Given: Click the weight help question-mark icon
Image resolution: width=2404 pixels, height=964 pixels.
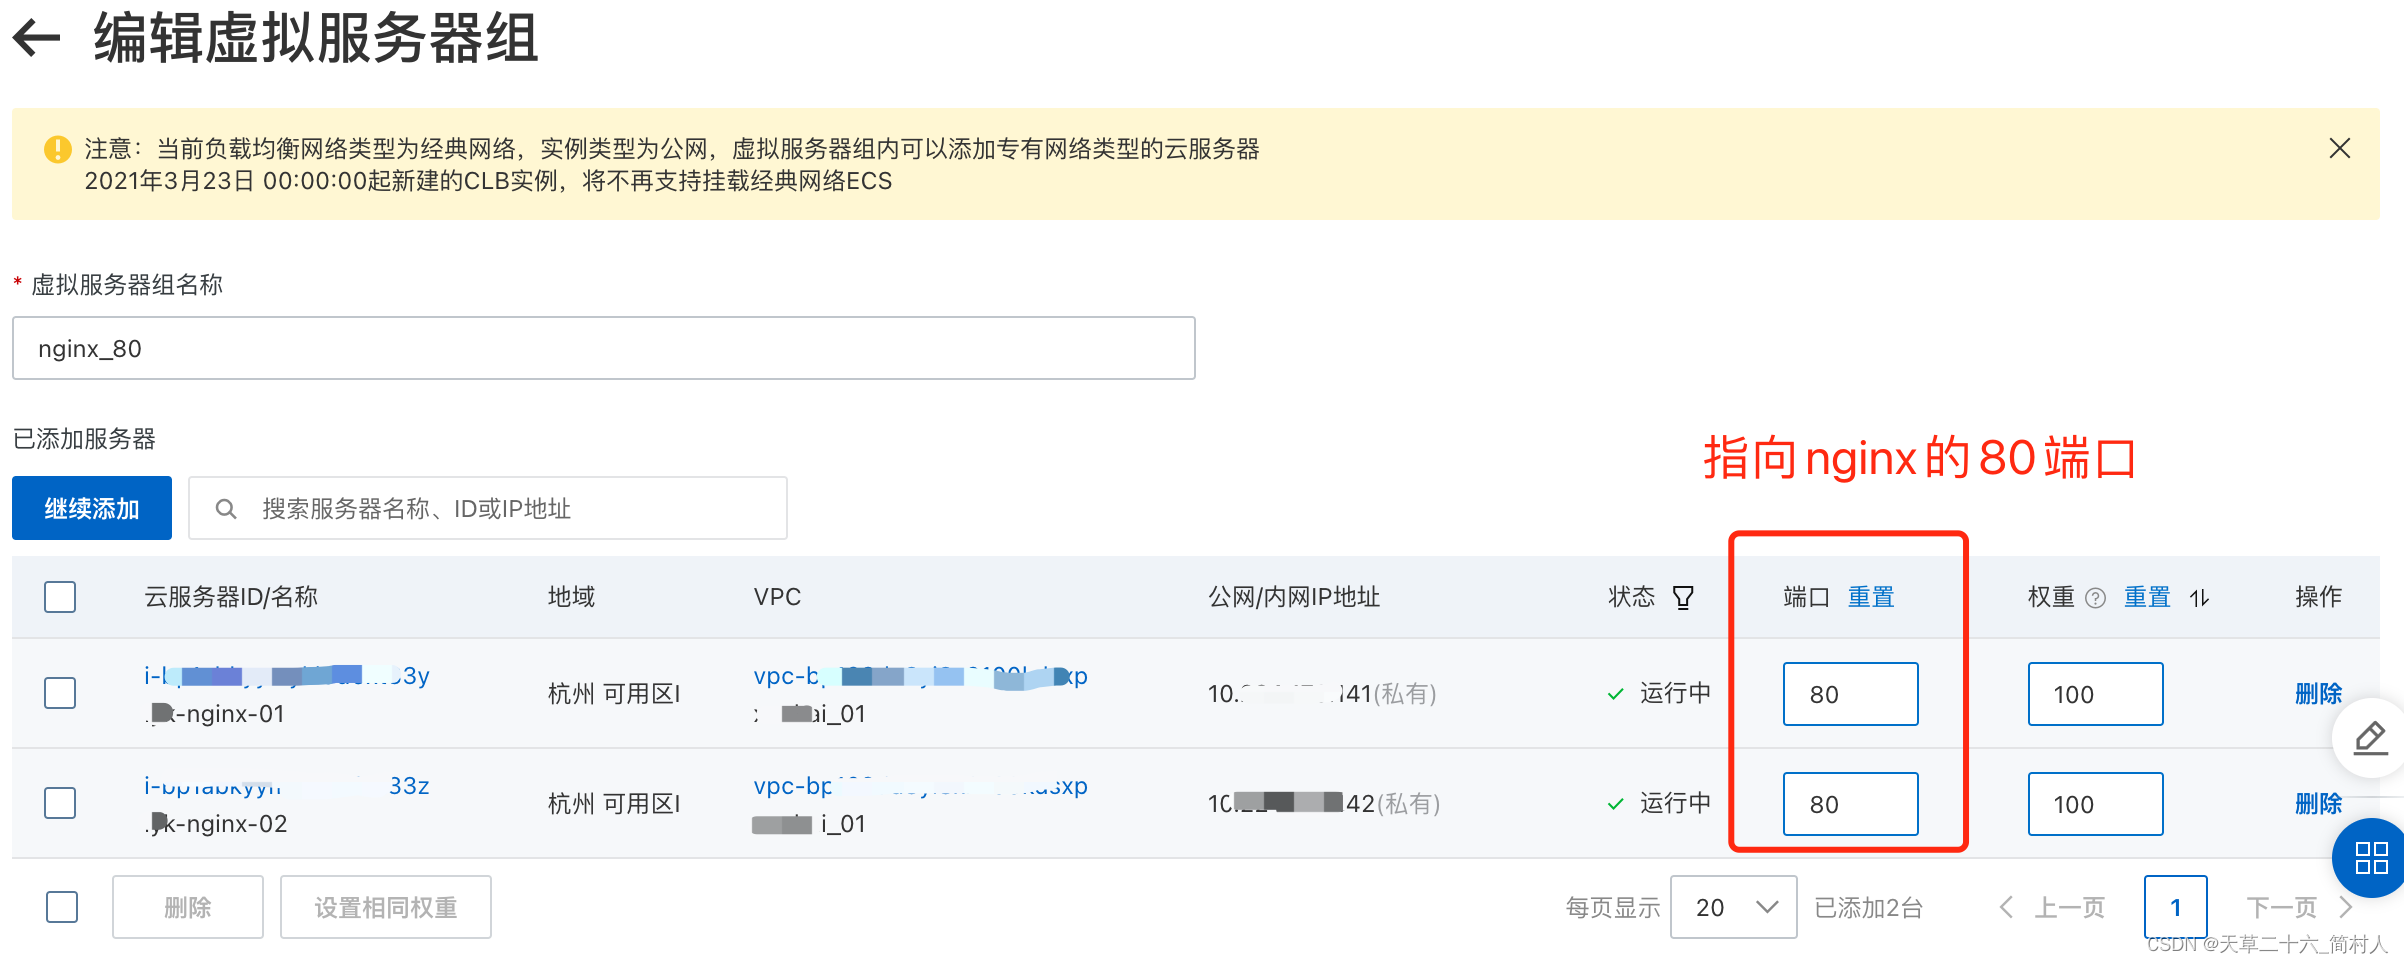Looking at the screenshot, I should tap(2095, 598).
